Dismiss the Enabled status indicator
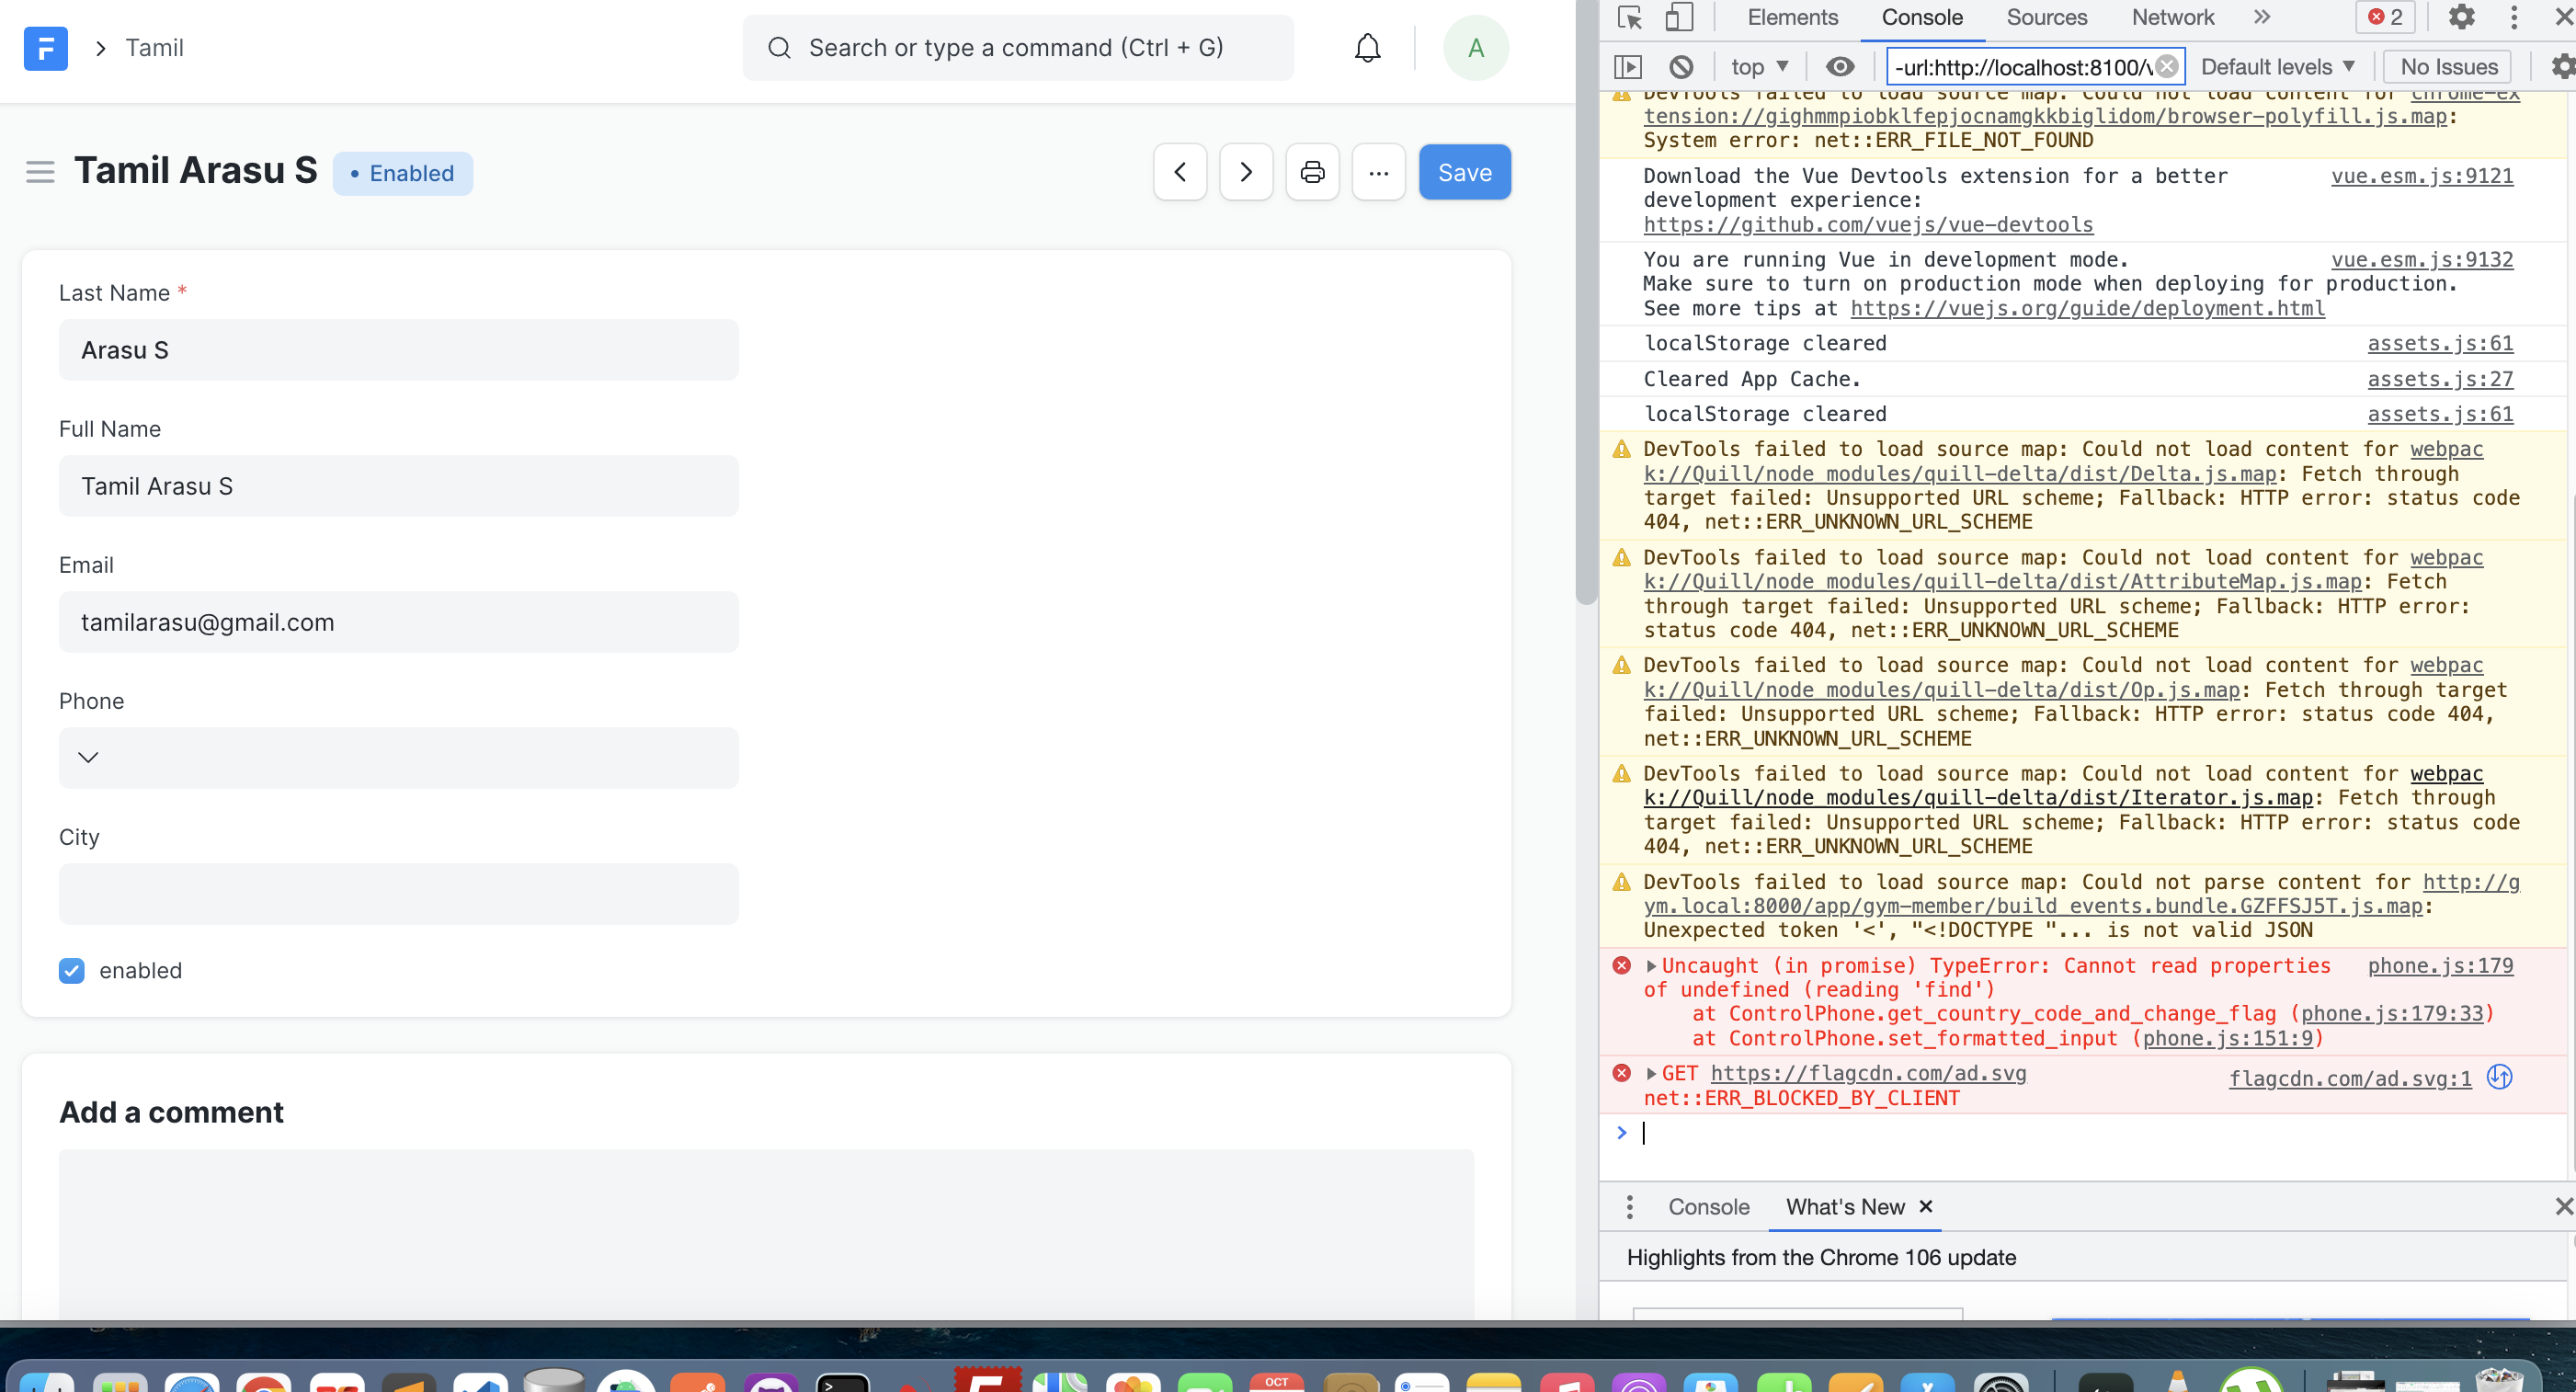 tap(403, 173)
